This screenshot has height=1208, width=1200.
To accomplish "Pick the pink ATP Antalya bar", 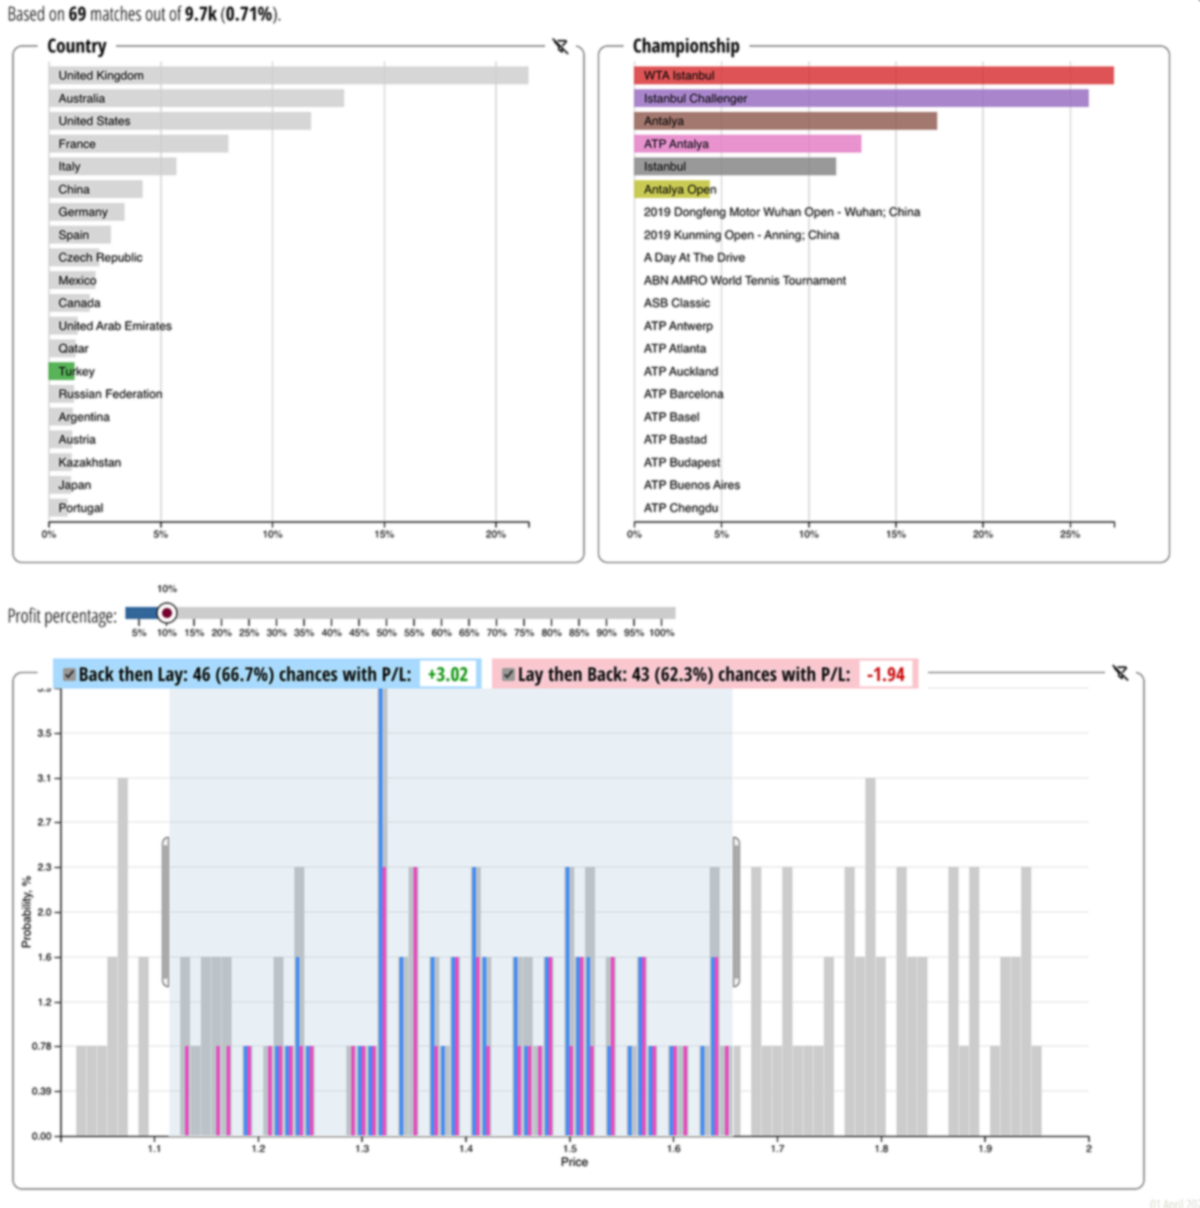I will pyautogui.click(x=748, y=144).
